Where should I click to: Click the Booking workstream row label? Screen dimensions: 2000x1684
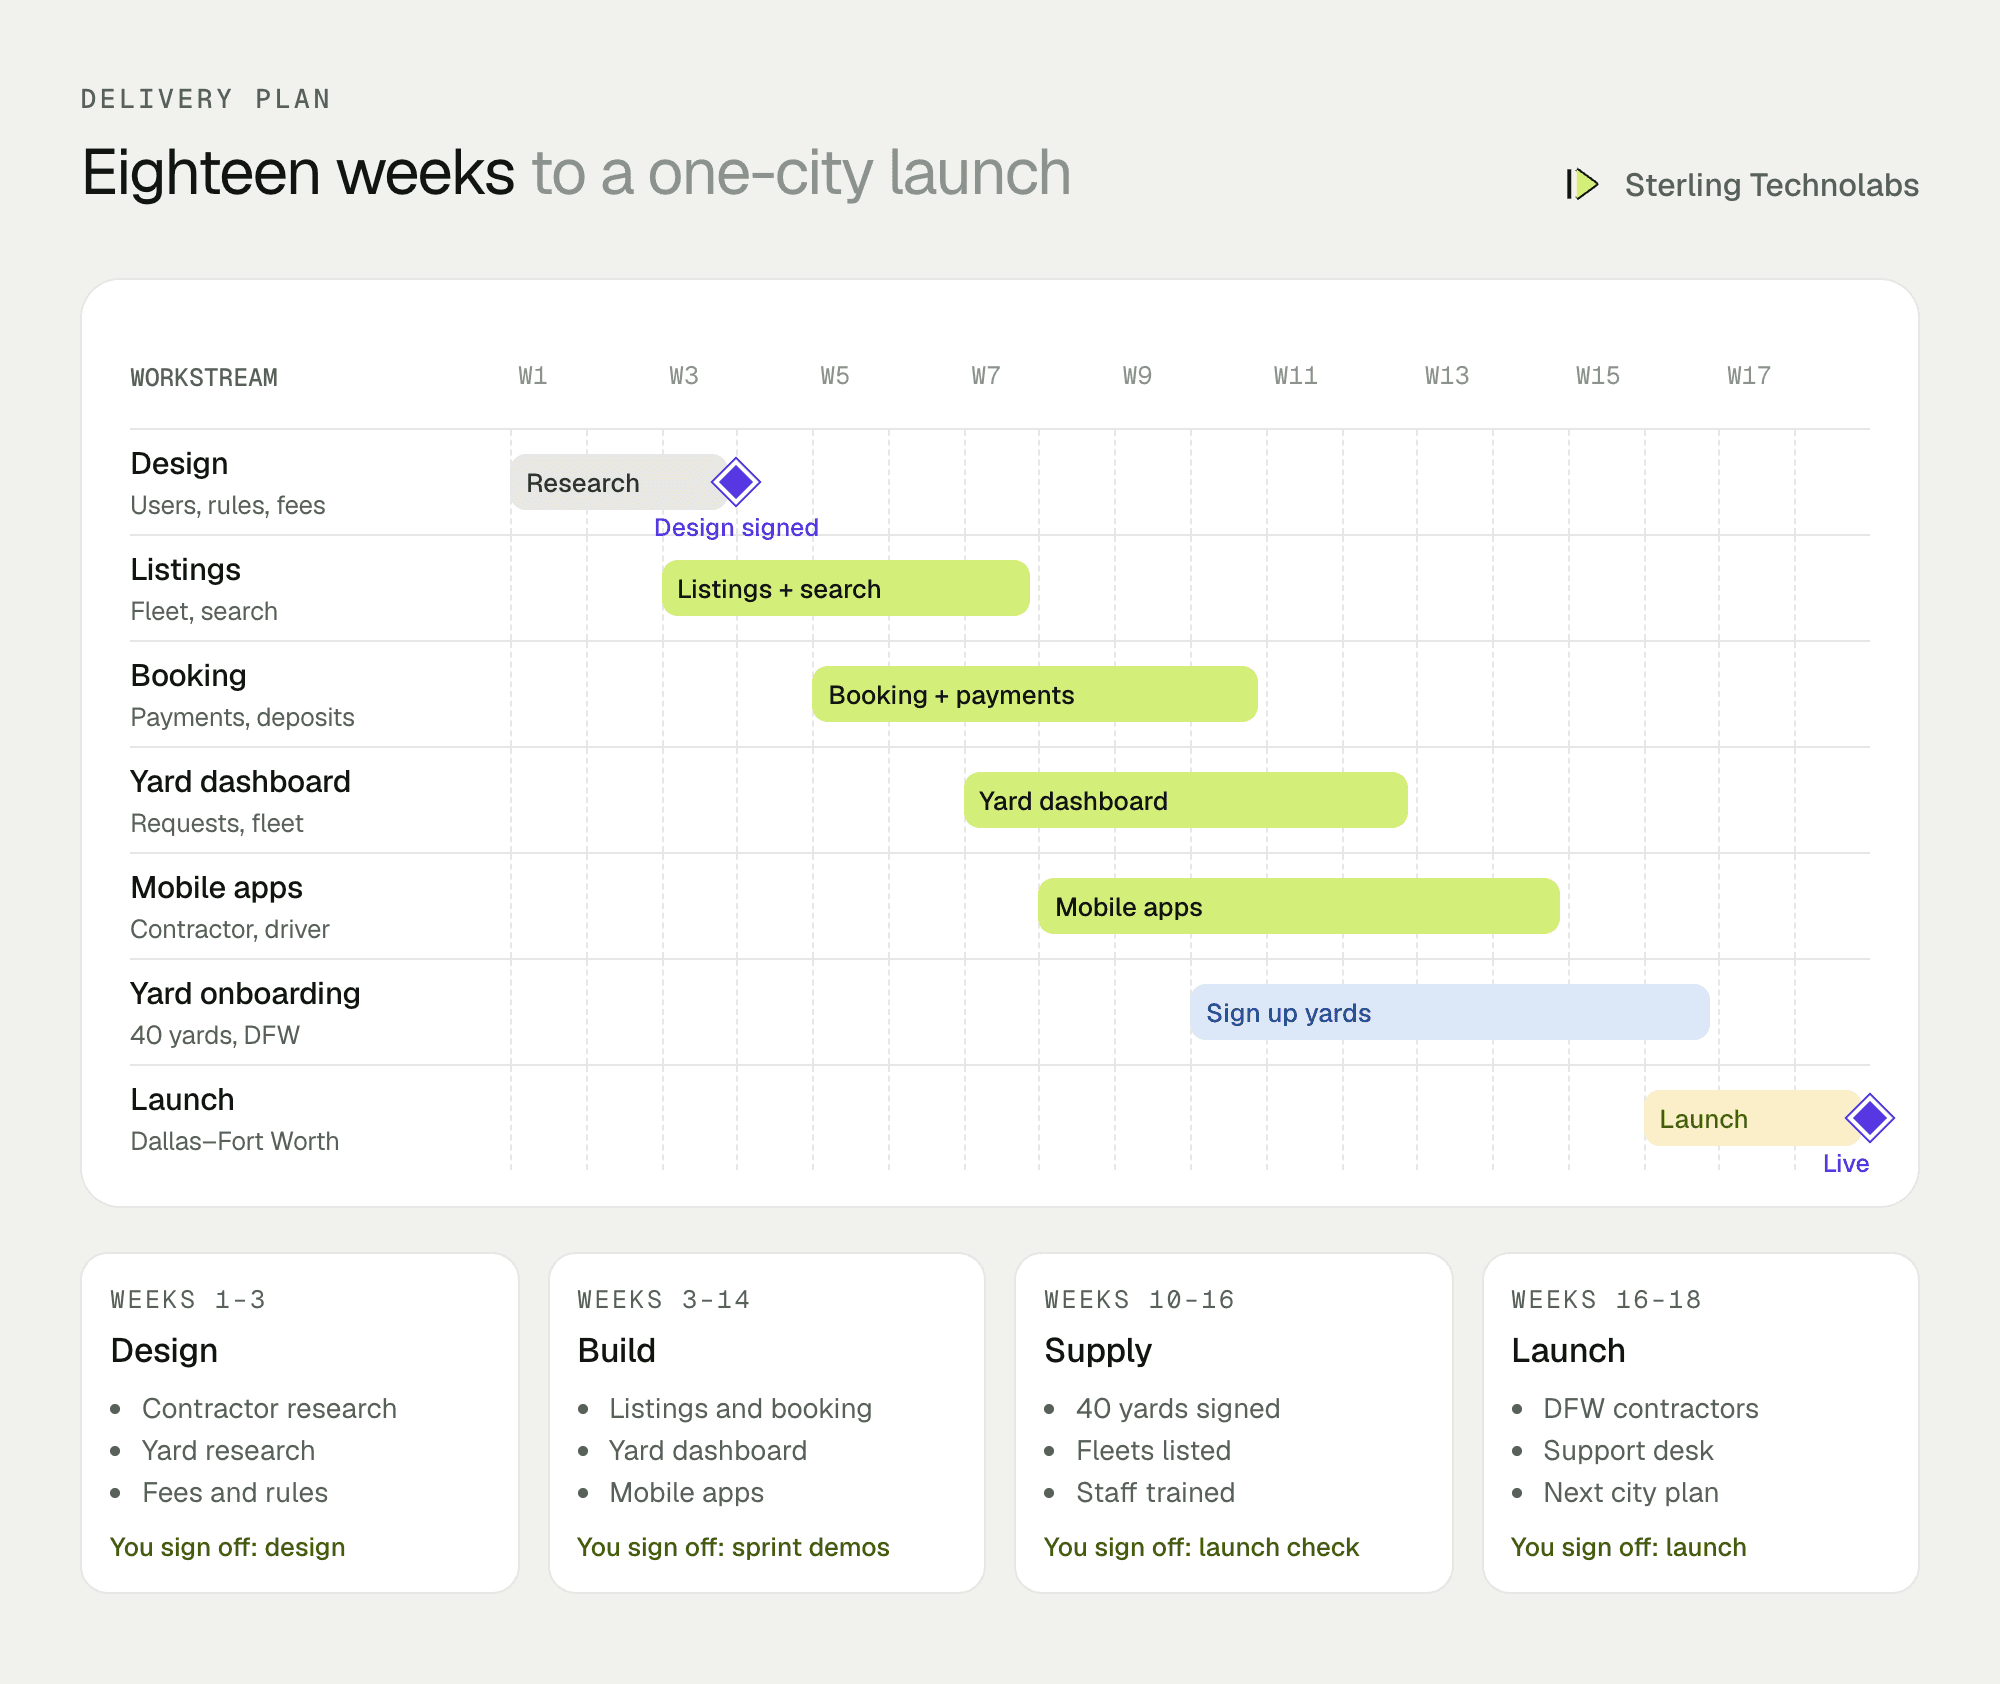click(188, 675)
